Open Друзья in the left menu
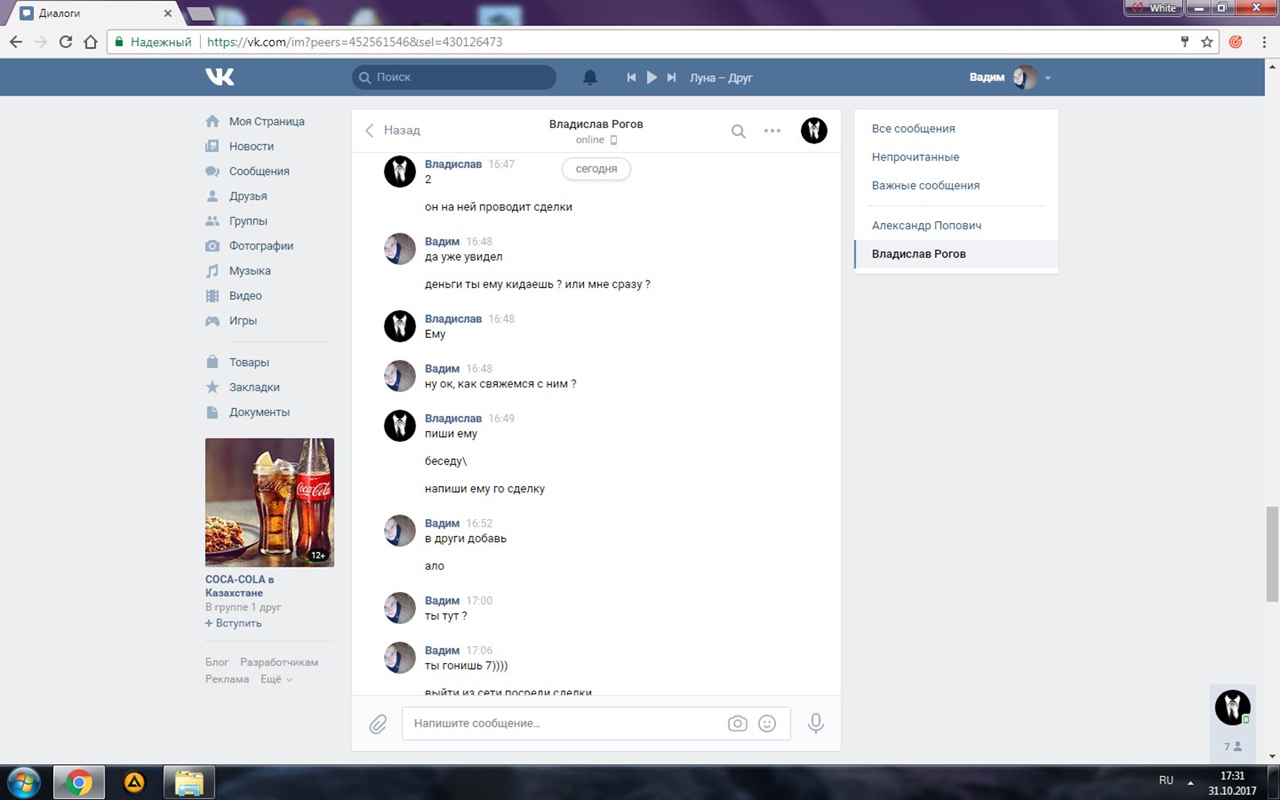Image resolution: width=1280 pixels, height=800 pixels. pyautogui.click(x=247, y=196)
